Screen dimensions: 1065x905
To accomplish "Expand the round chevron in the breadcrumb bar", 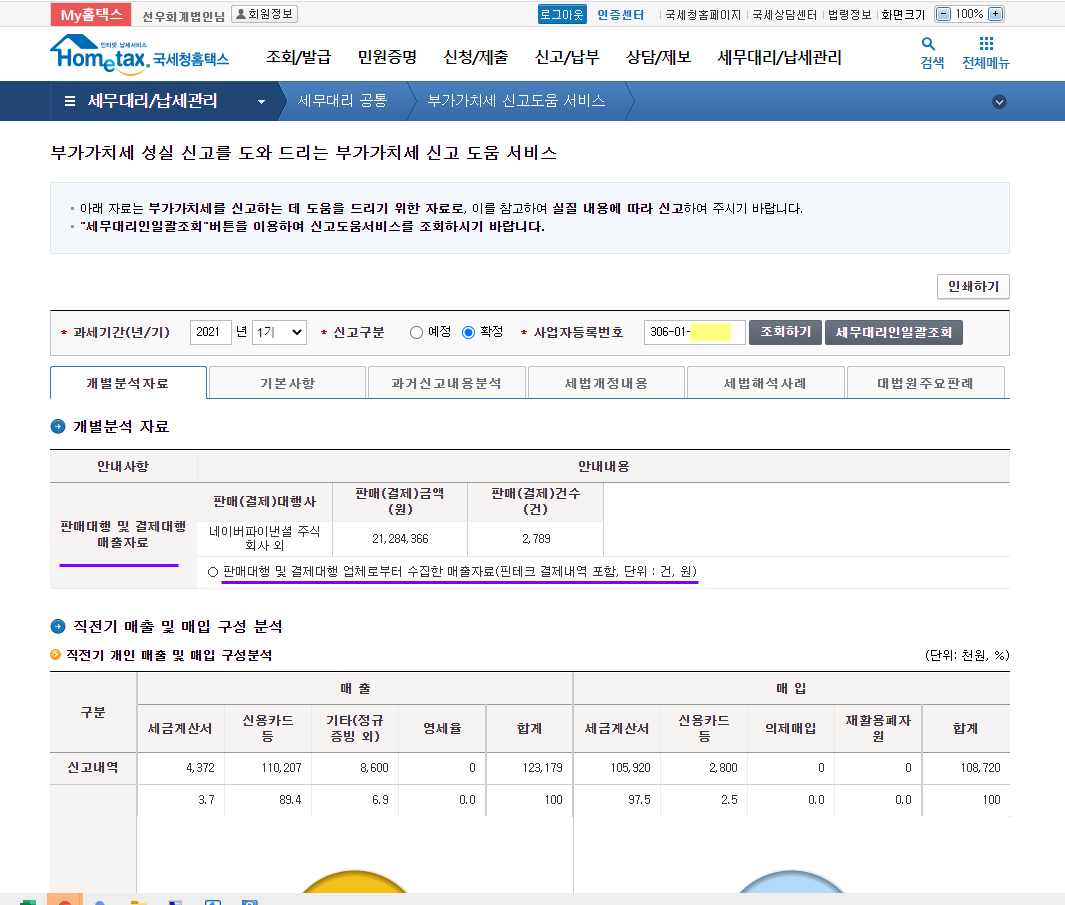I will [999, 102].
